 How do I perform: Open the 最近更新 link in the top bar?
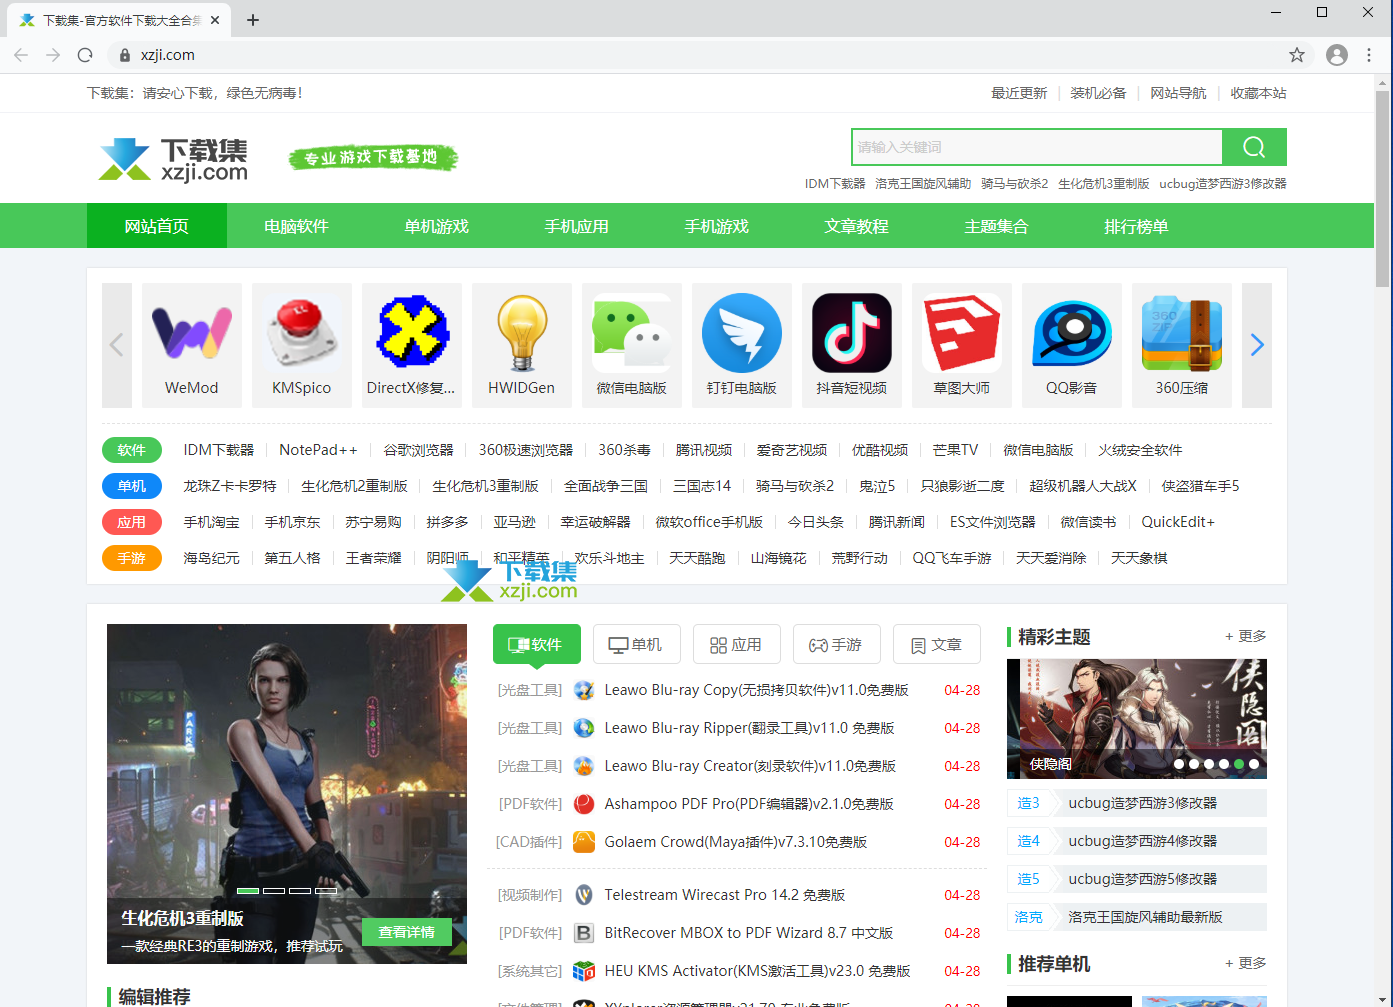point(1018,93)
